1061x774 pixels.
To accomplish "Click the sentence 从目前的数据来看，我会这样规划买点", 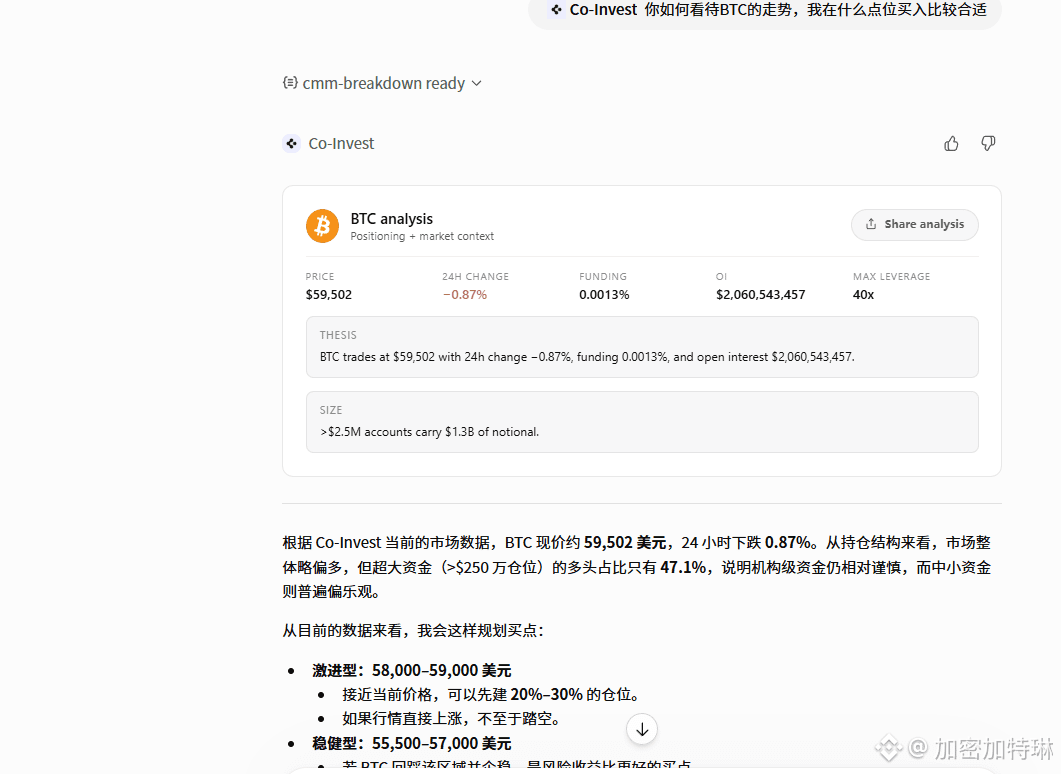I will pos(413,631).
